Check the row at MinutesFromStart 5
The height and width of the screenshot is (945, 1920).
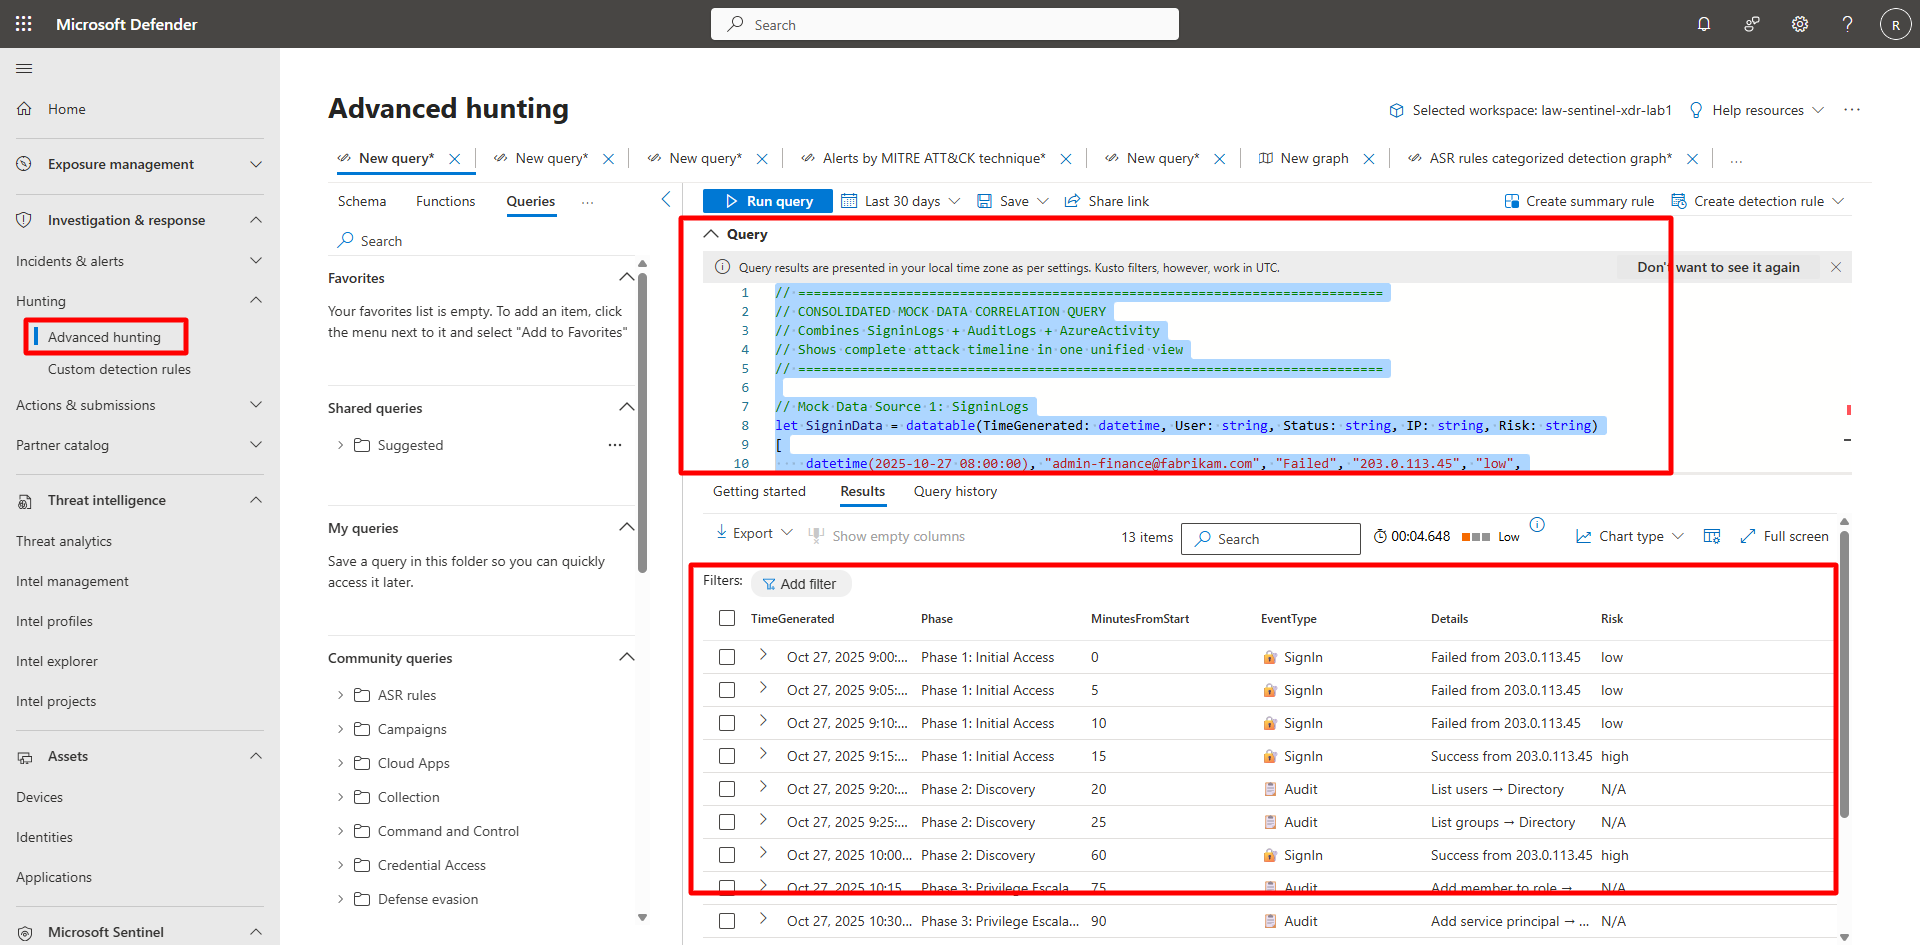(x=727, y=690)
